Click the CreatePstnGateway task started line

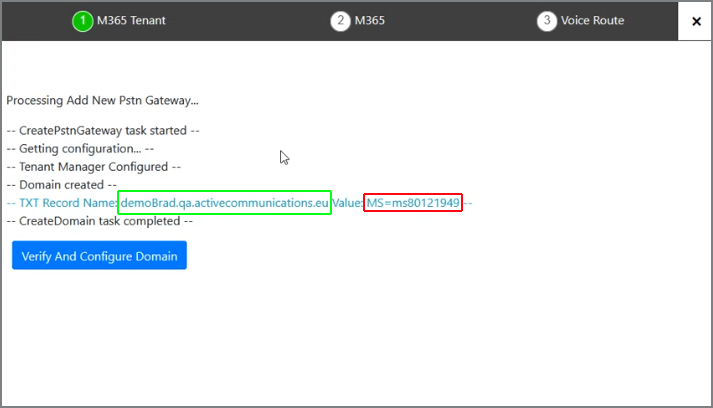[103, 131]
